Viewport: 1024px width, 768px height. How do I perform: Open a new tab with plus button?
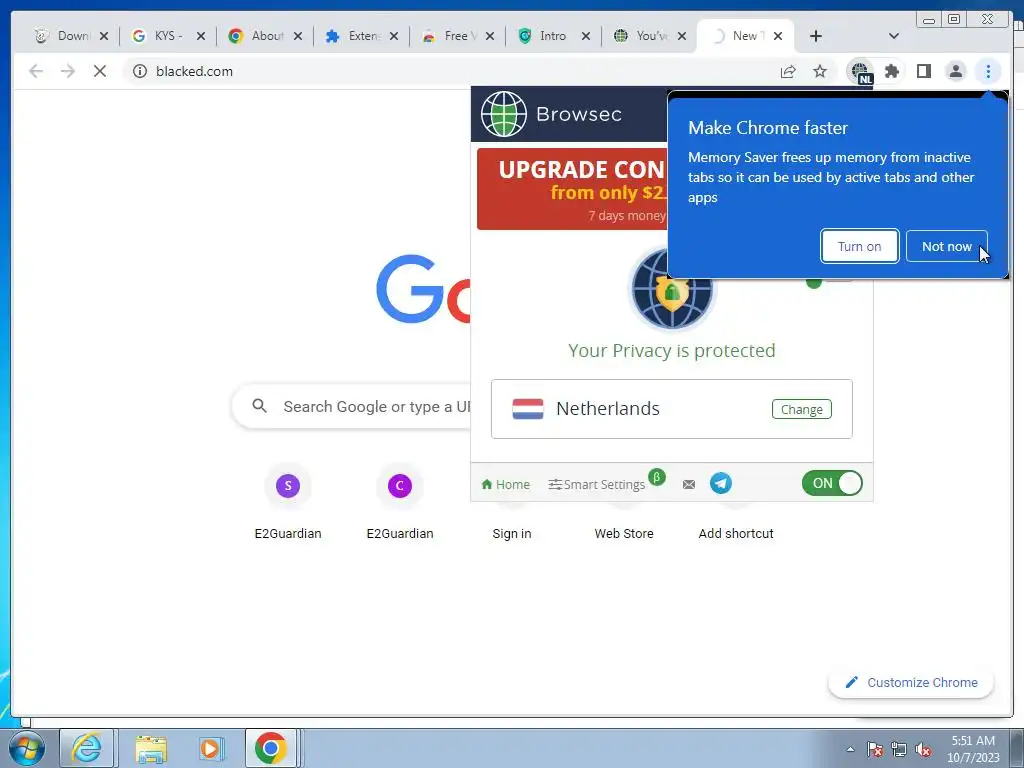816,36
